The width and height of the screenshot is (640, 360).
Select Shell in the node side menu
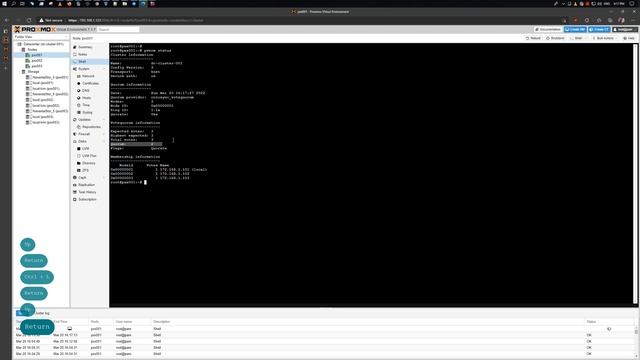(82, 62)
